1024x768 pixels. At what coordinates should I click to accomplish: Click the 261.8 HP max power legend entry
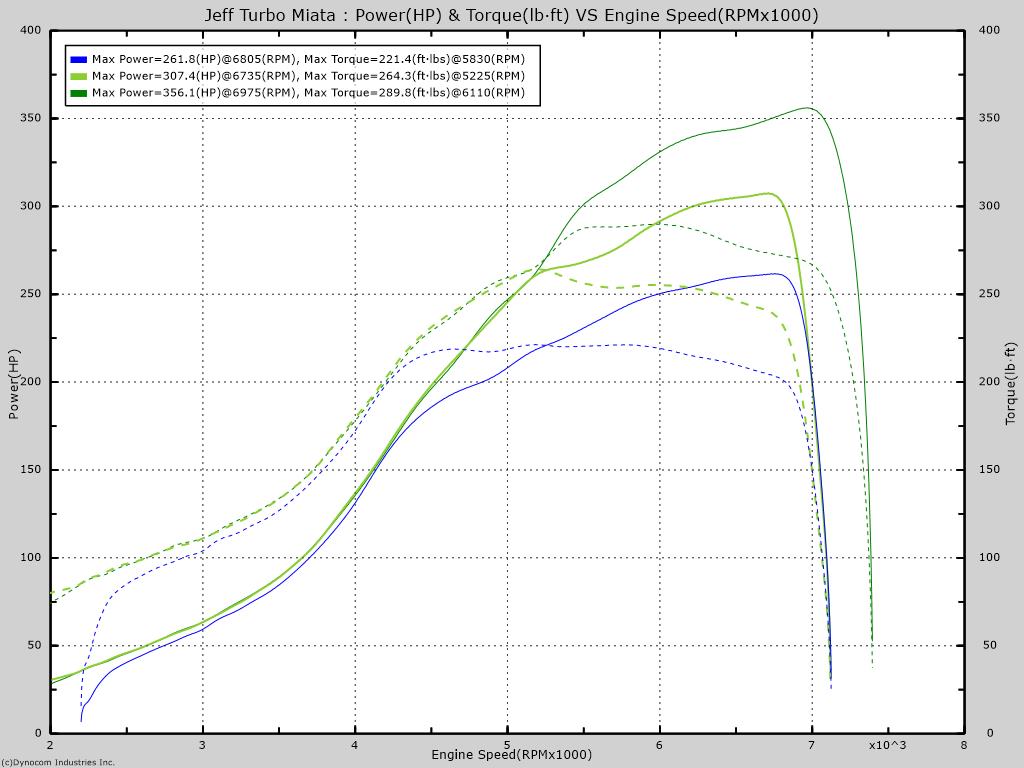309,60
